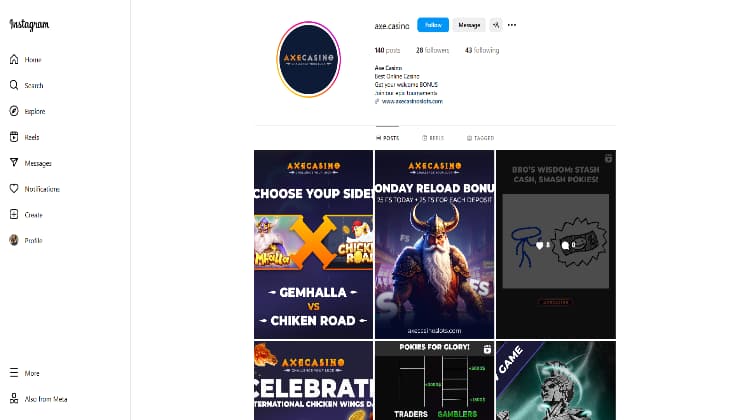Open Notifications heart icon
This screenshot has width=740, height=420.
click(x=14, y=189)
